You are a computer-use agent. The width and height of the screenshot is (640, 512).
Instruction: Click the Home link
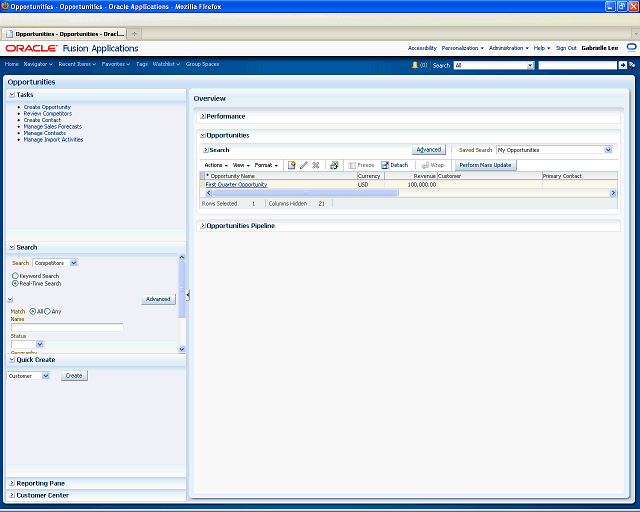tap(11, 64)
